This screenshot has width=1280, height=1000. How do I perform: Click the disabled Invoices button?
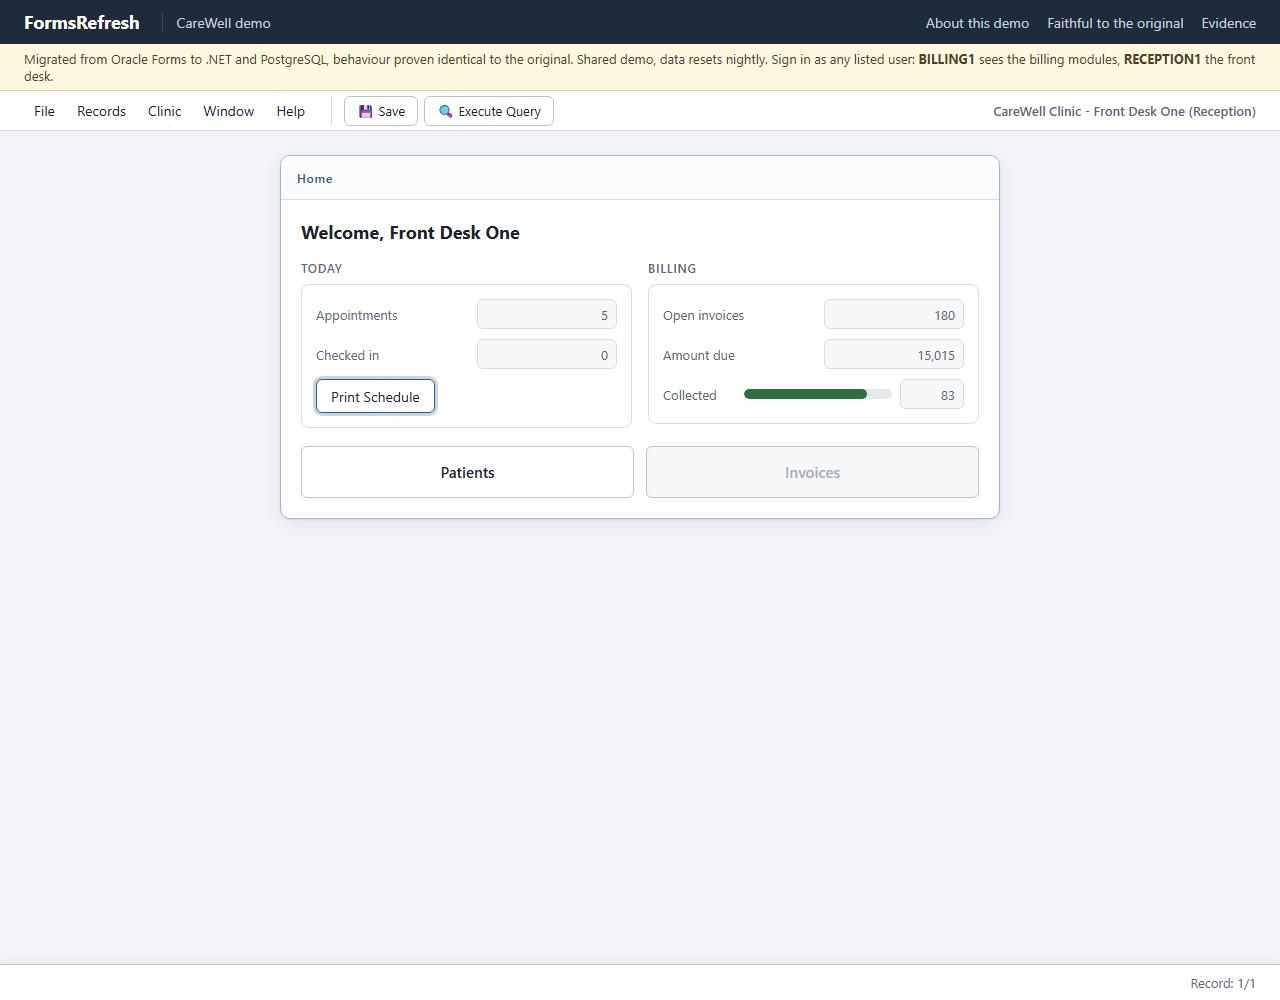point(812,472)
